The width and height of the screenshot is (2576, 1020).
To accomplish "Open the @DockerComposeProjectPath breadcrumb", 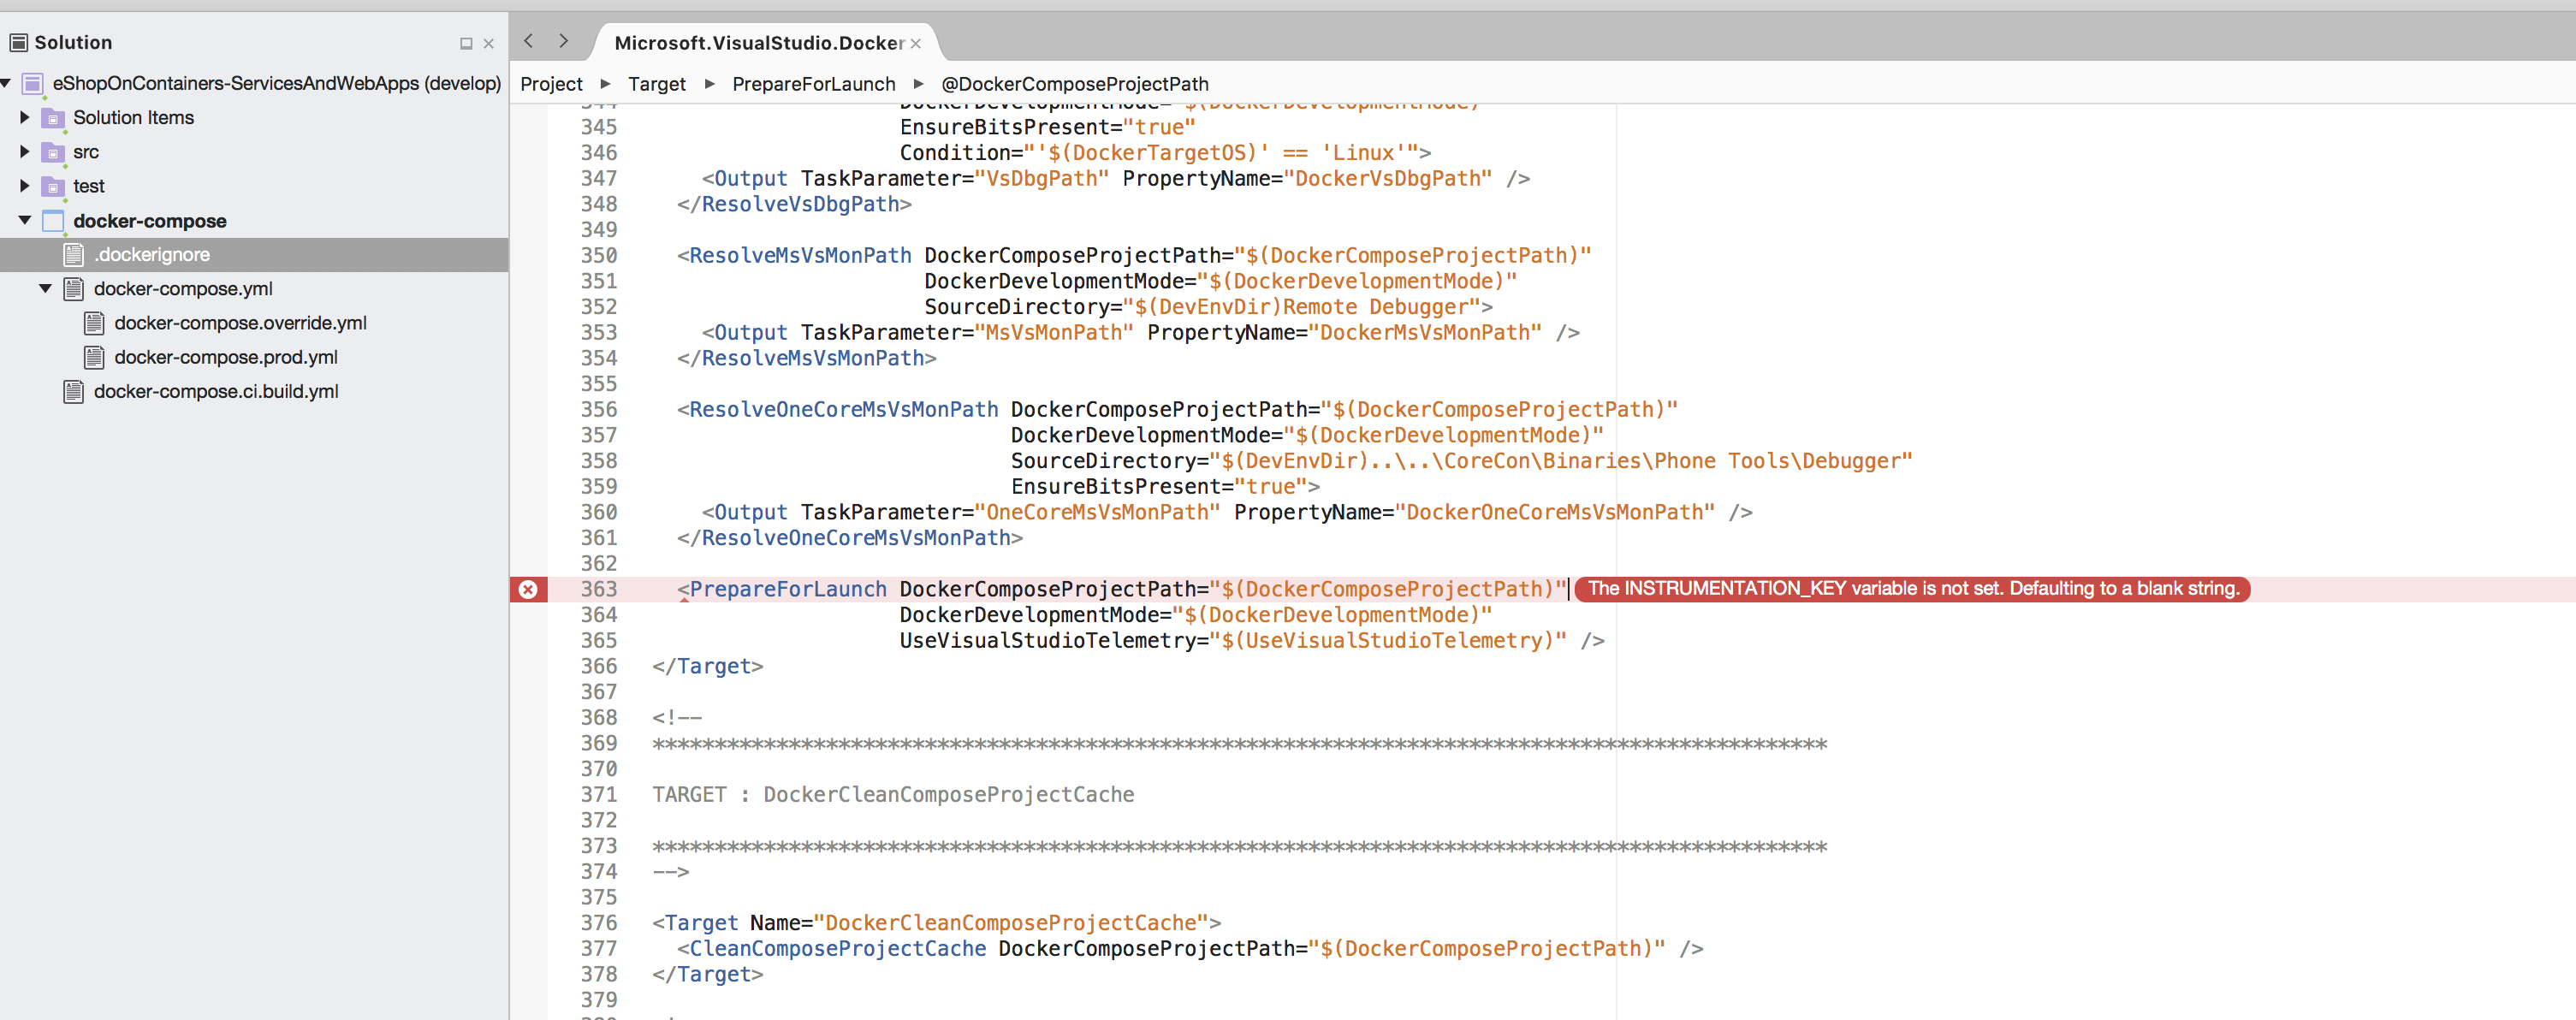I will tap(1075, 84).
